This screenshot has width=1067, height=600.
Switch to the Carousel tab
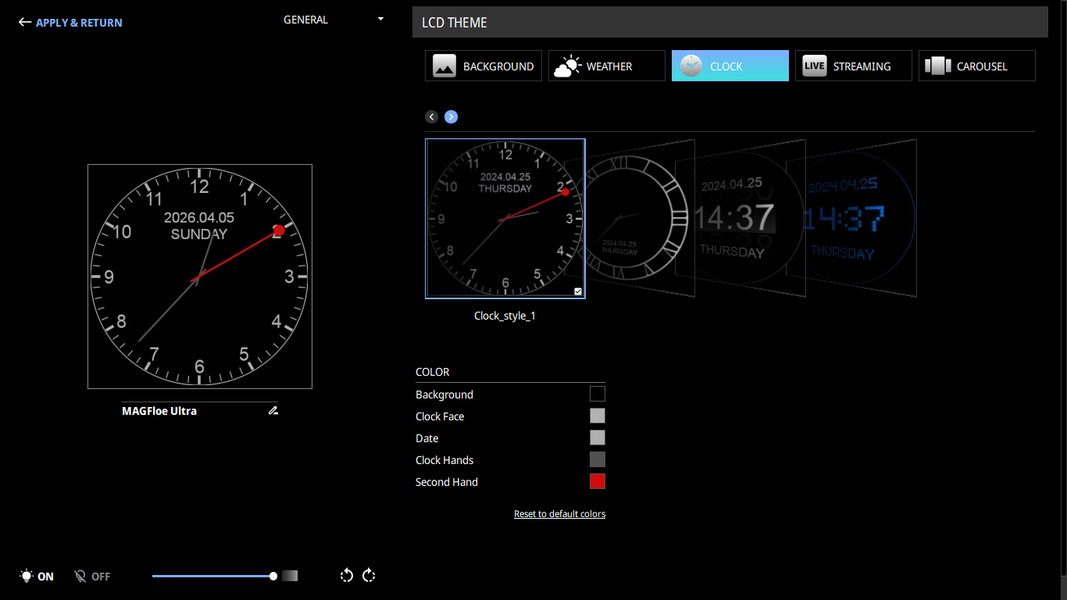pyautogui.click(x=976, y=66)
